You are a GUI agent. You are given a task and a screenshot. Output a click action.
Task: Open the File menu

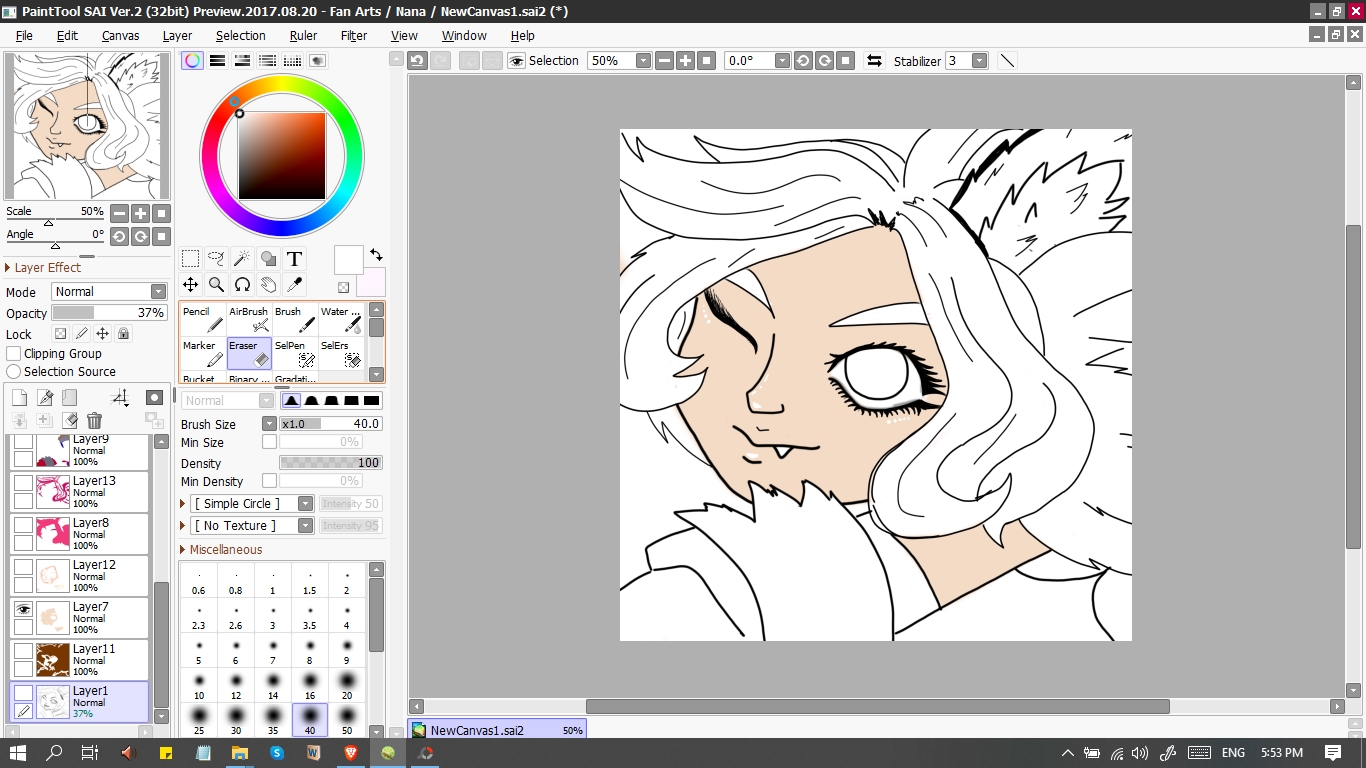24,35
